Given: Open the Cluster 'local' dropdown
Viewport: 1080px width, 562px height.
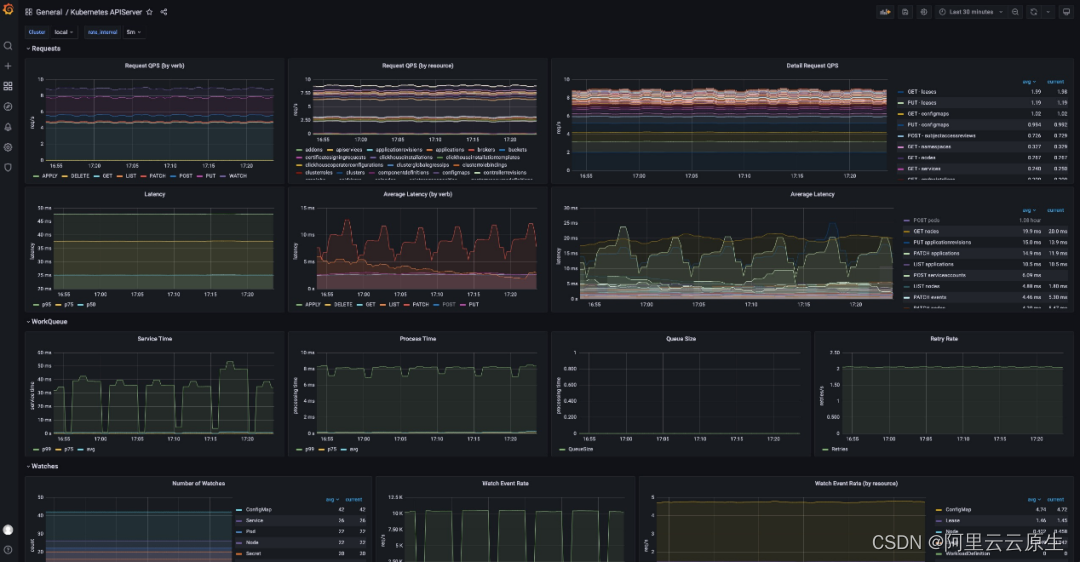Looking at the screenshot, I should (63, 32).
